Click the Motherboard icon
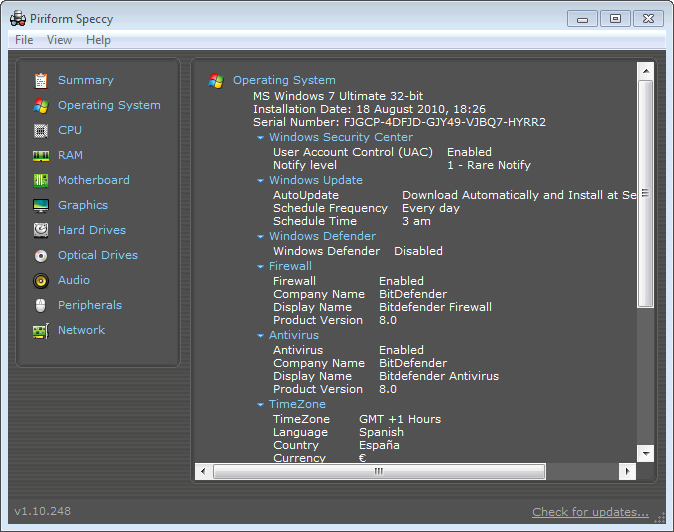Image resolution: width=674 pixels, height=532 pixels. pyautogui.click(x=41, y=180)
